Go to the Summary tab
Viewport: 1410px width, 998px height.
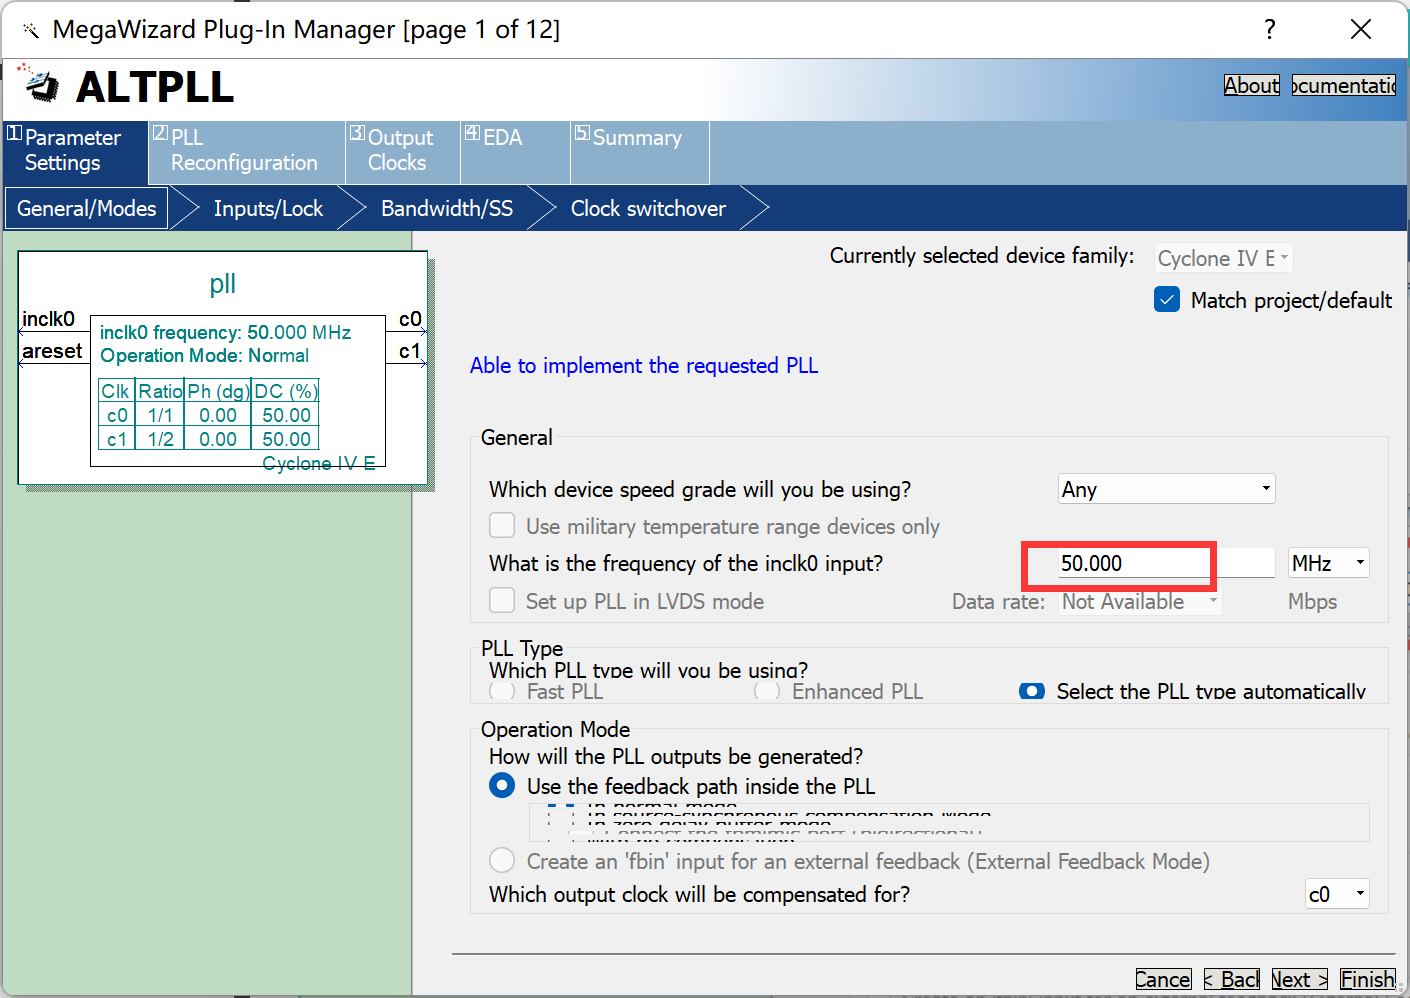point(639,152)
